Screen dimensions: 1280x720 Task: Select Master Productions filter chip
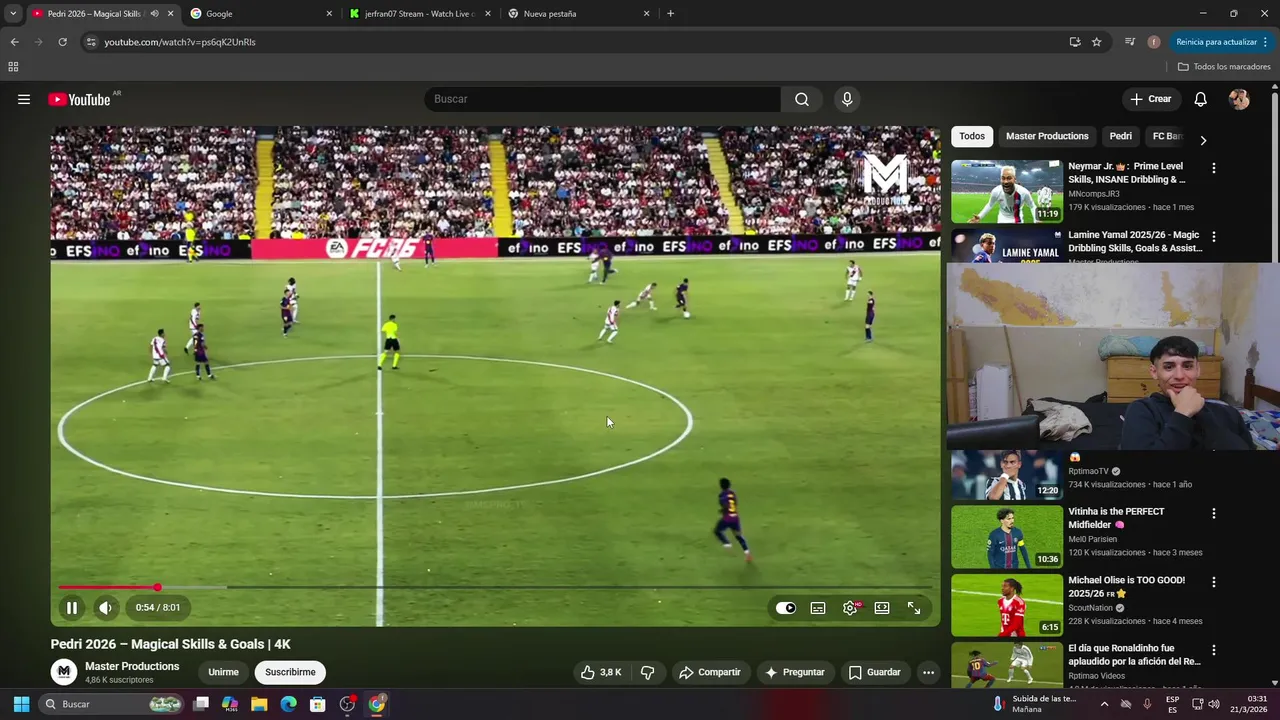[1047, 136]
